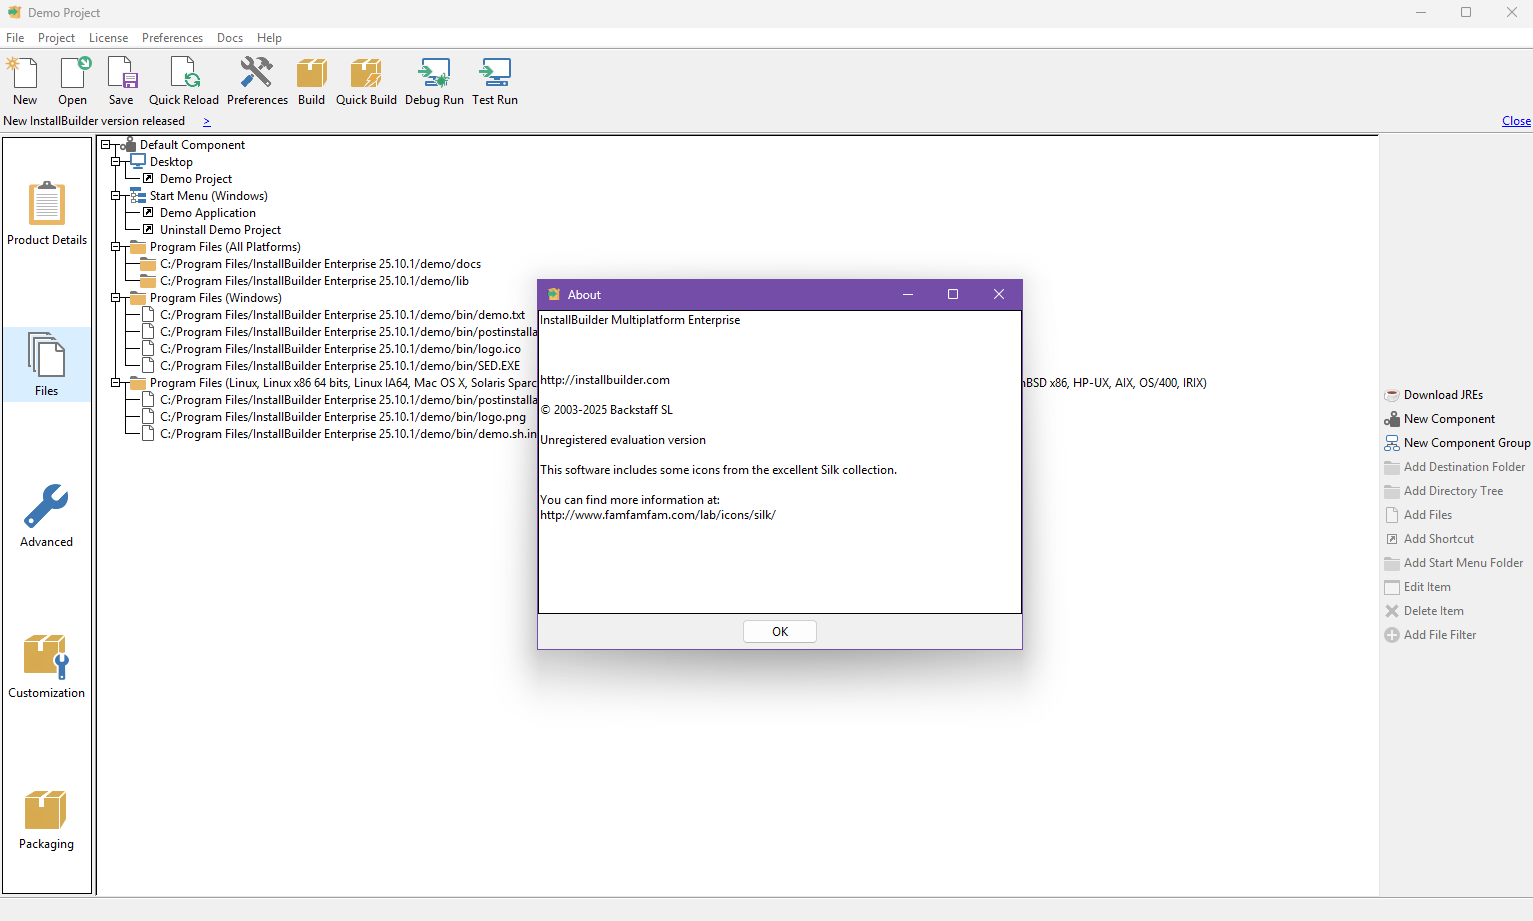Click New Component Group in the right panel
1533x921 pixels.
click(1457, 443)
